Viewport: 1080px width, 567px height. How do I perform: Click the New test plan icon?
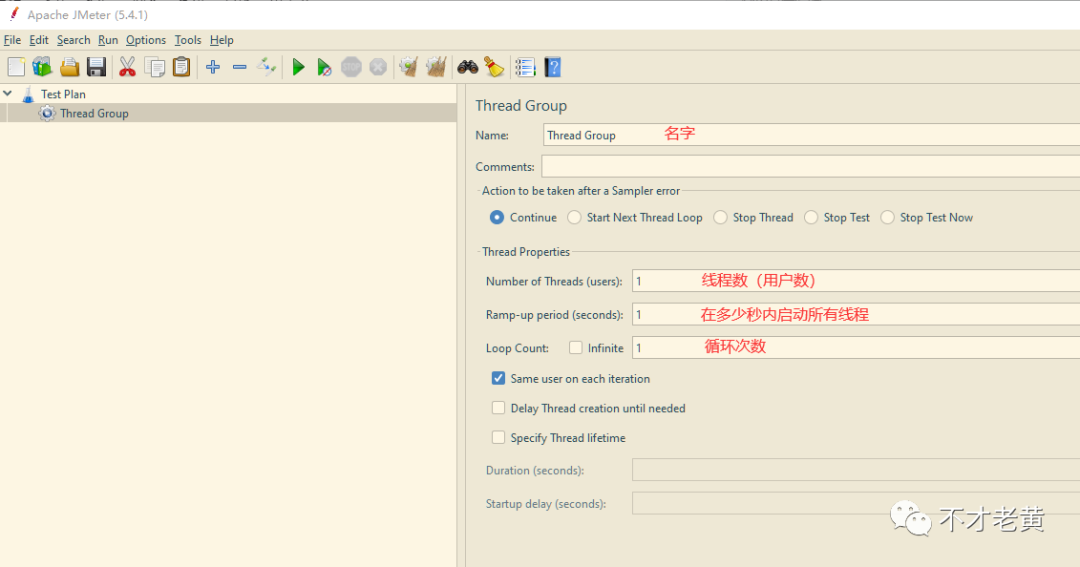pyautogui.click(x=16, y=67)
